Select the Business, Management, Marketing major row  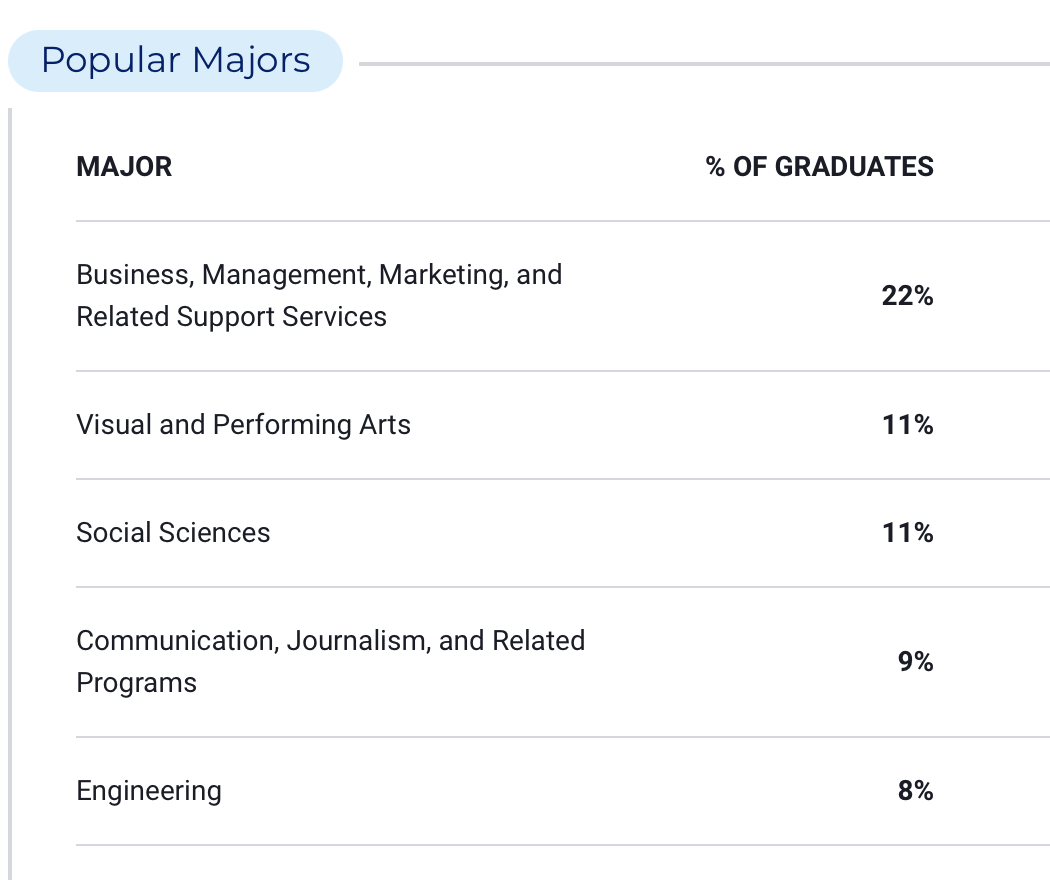coord(562,295)
